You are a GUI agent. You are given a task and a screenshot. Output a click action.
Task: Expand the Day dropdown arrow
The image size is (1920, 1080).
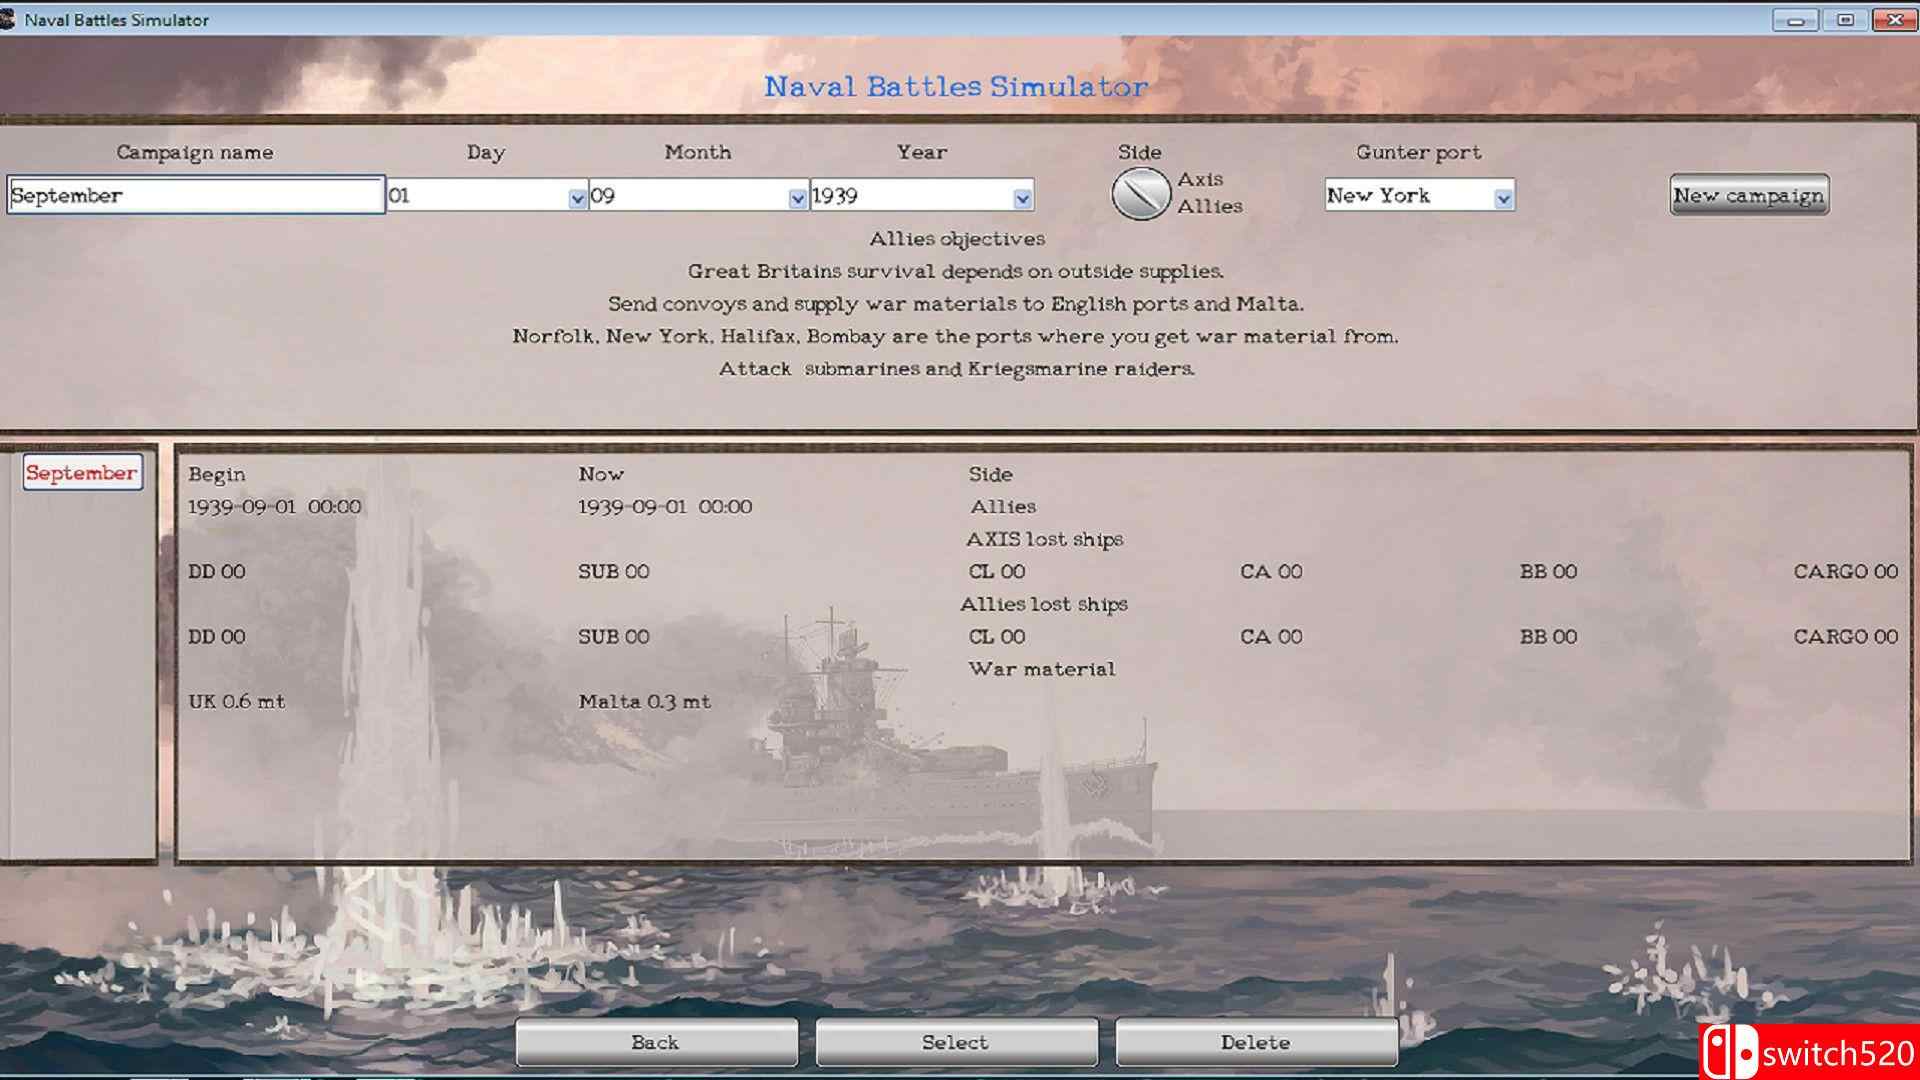pyautogui.click(x=577, y=198)
